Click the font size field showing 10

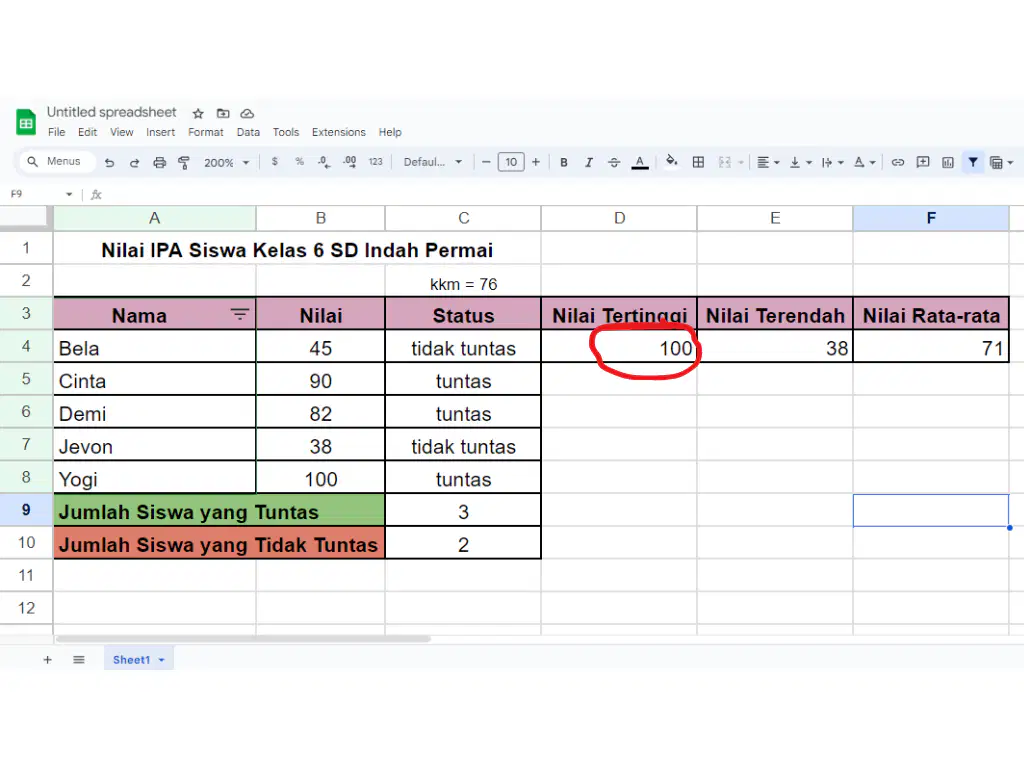click(511, 162)
